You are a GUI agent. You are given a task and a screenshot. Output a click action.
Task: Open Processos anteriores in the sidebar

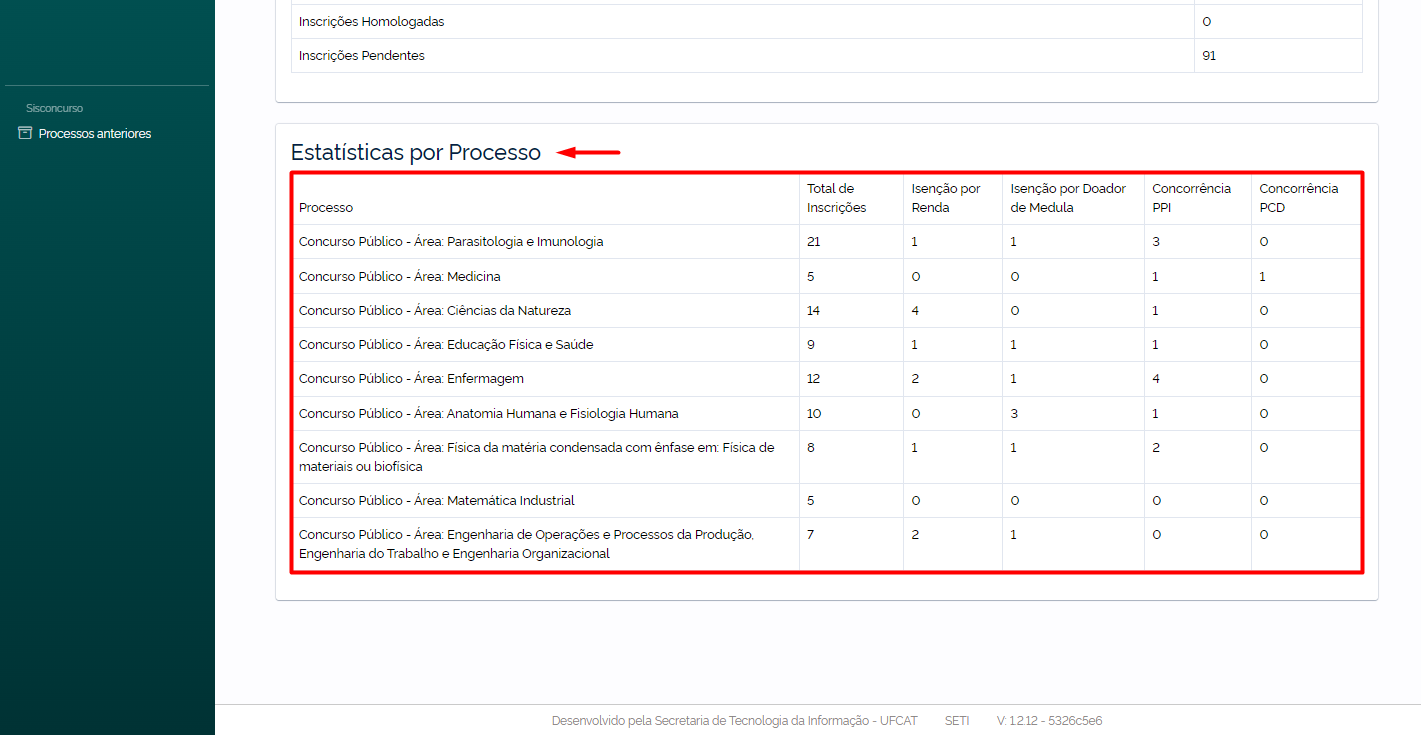tap(95, 134)
